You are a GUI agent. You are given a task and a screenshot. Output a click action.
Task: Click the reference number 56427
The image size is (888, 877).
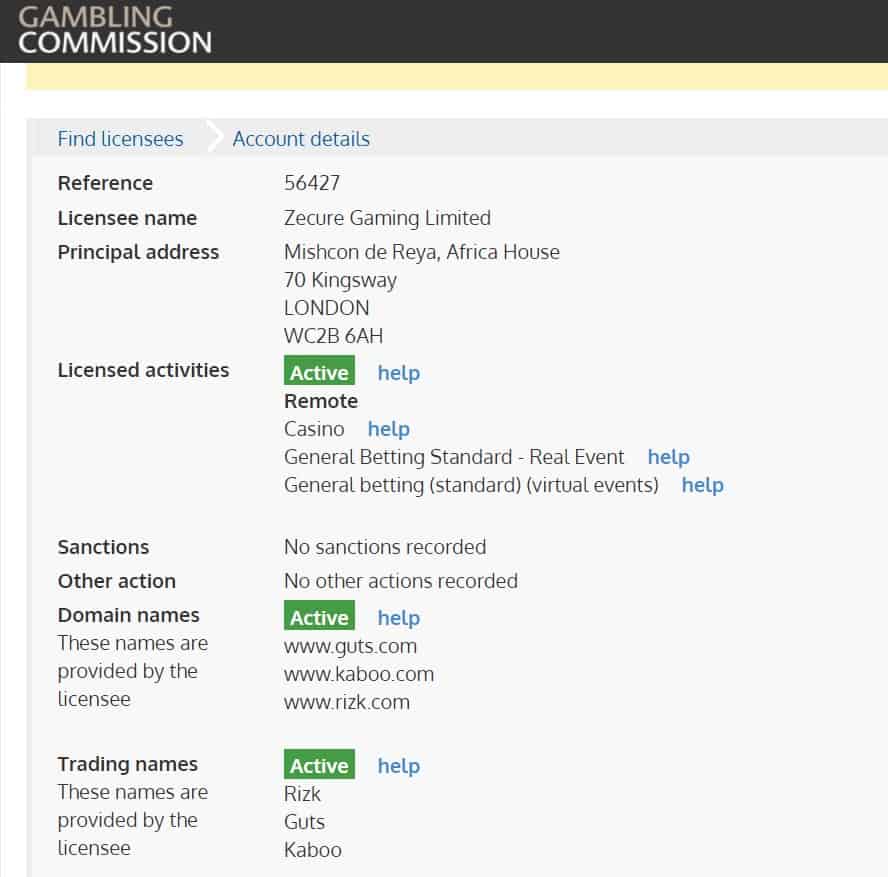[x=312, y=183]
